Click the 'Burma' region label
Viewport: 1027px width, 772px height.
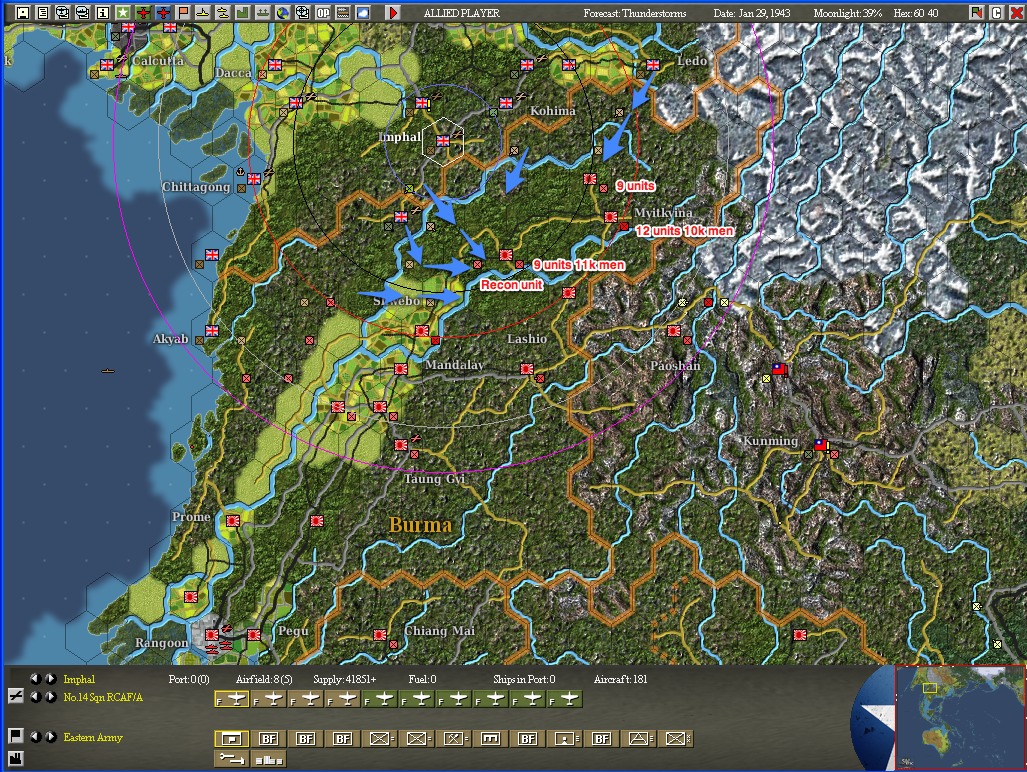pyautogui.click(x=420, y=524)
